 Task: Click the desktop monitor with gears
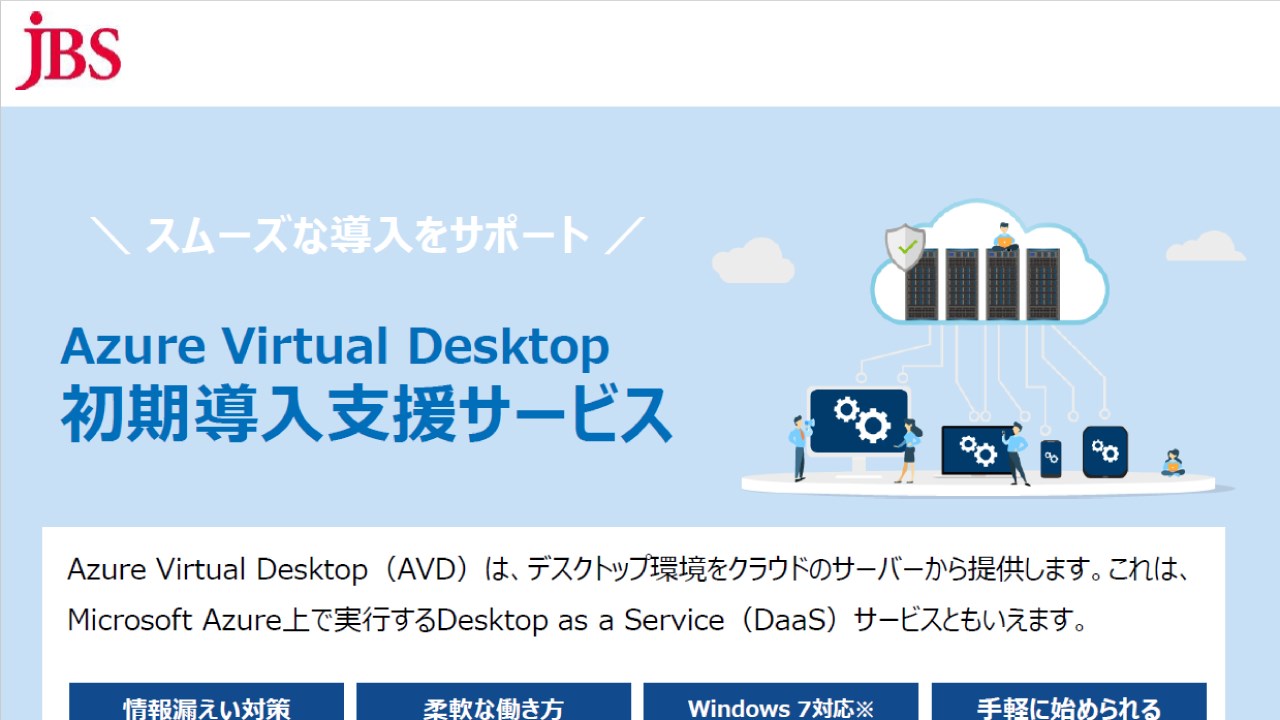click(x=859, y=430)
